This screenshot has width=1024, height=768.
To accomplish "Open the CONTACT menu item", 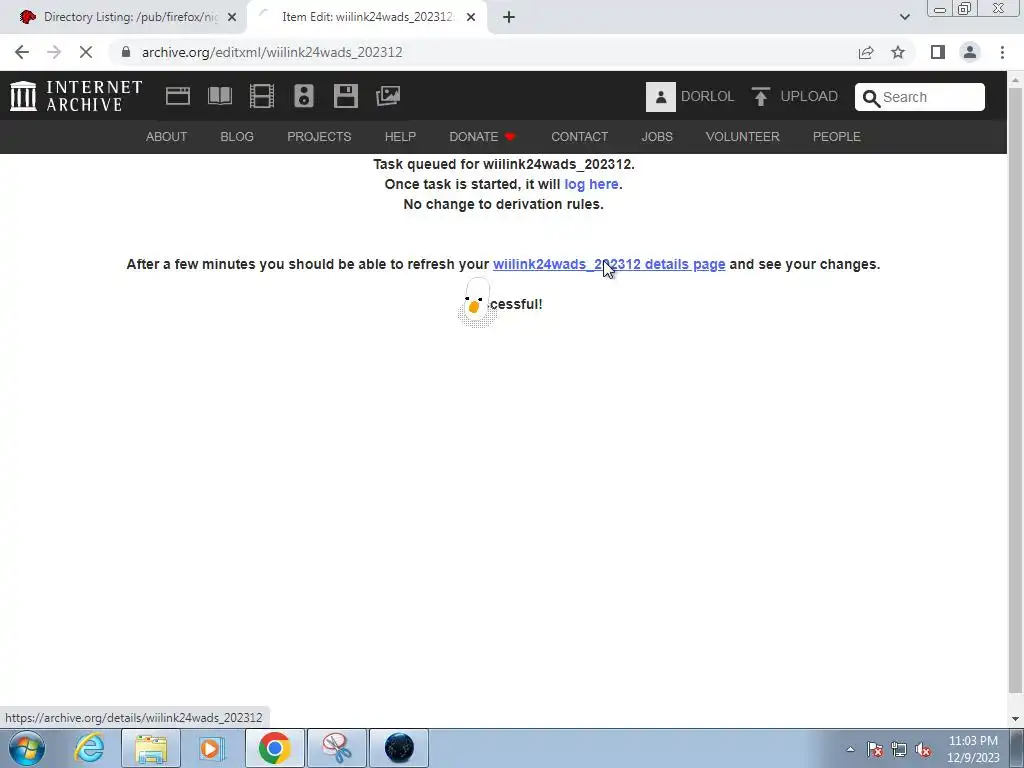I will pyautogui.click(x=579, y=136).
